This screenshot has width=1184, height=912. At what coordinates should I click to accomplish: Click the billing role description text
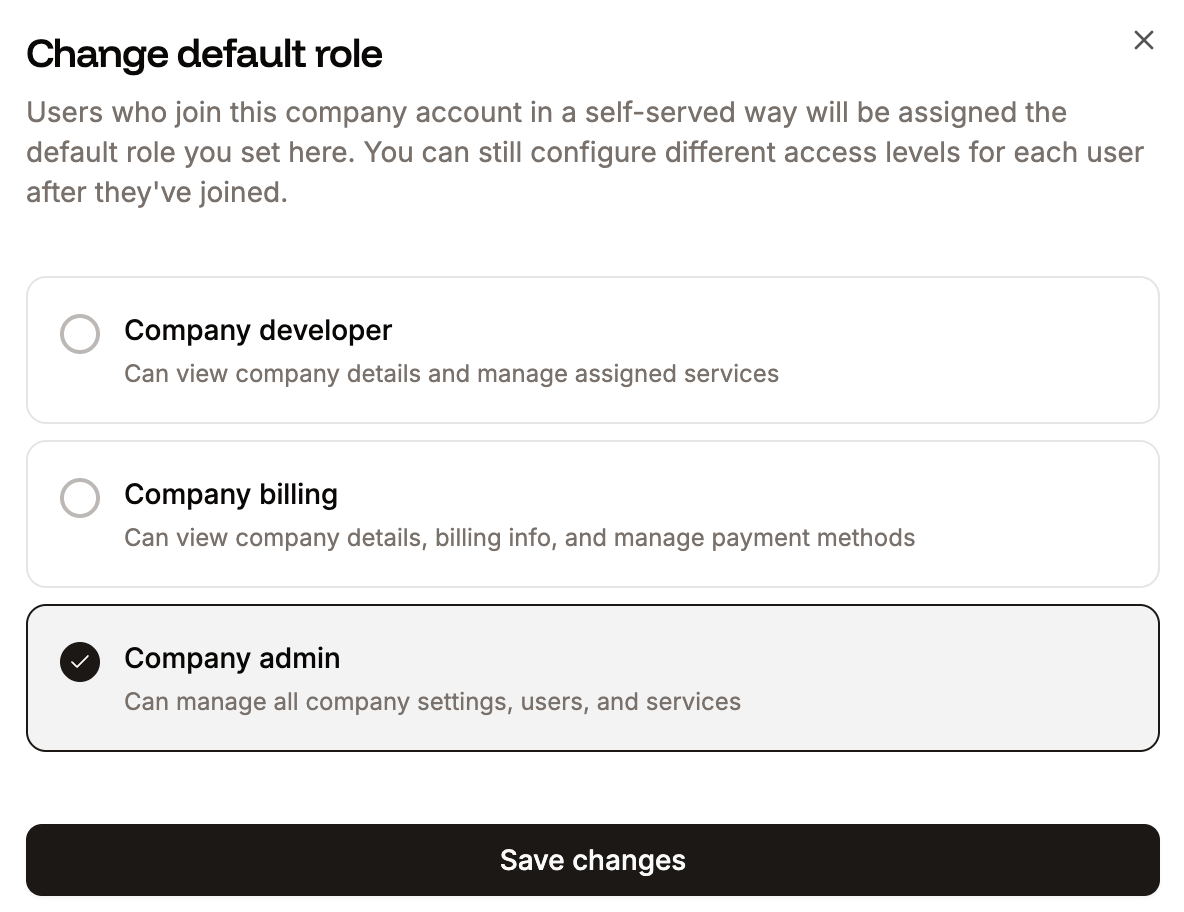click(x=519, y=537)
